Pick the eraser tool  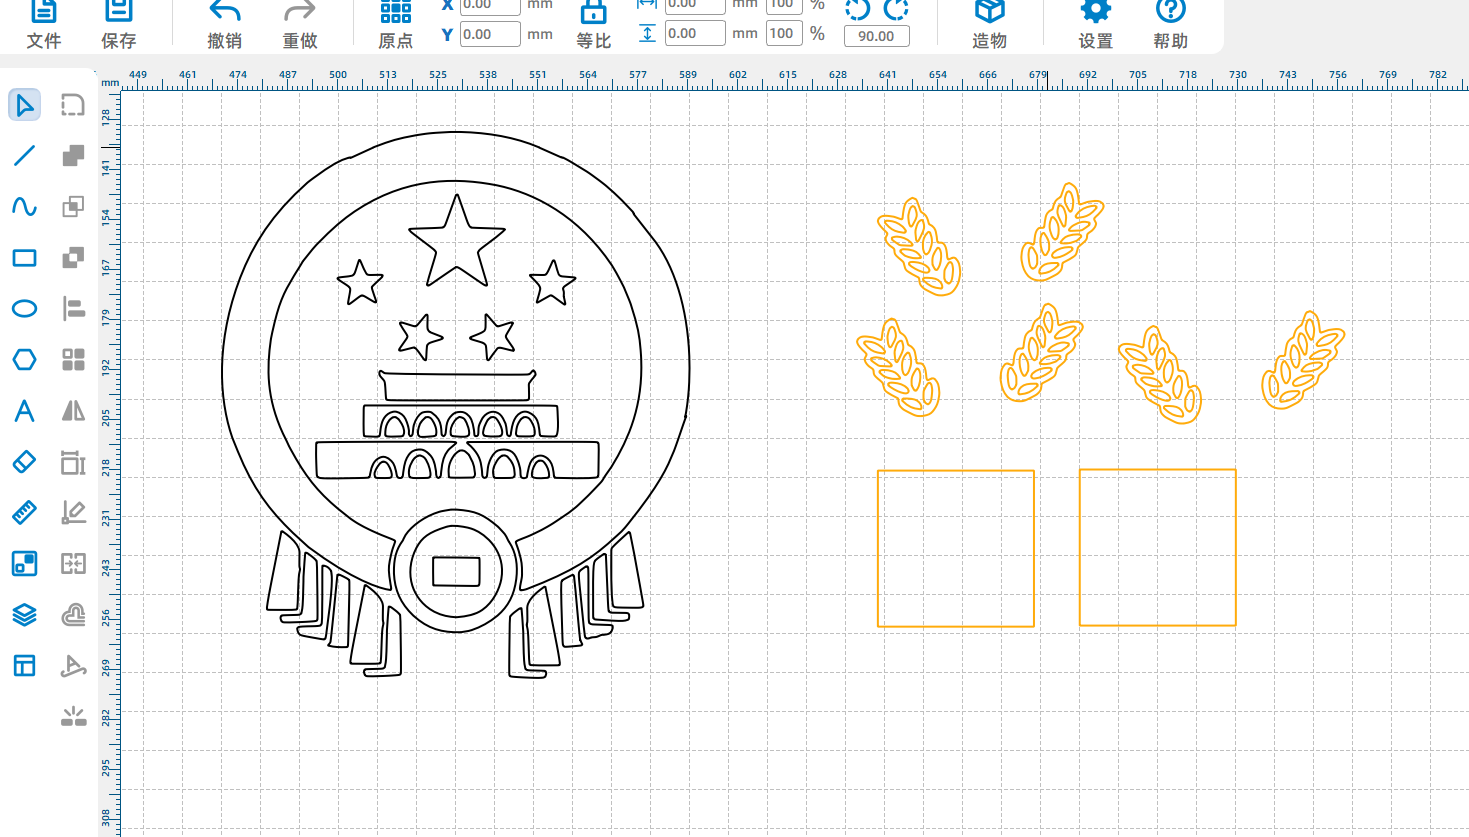pos(25,461)
